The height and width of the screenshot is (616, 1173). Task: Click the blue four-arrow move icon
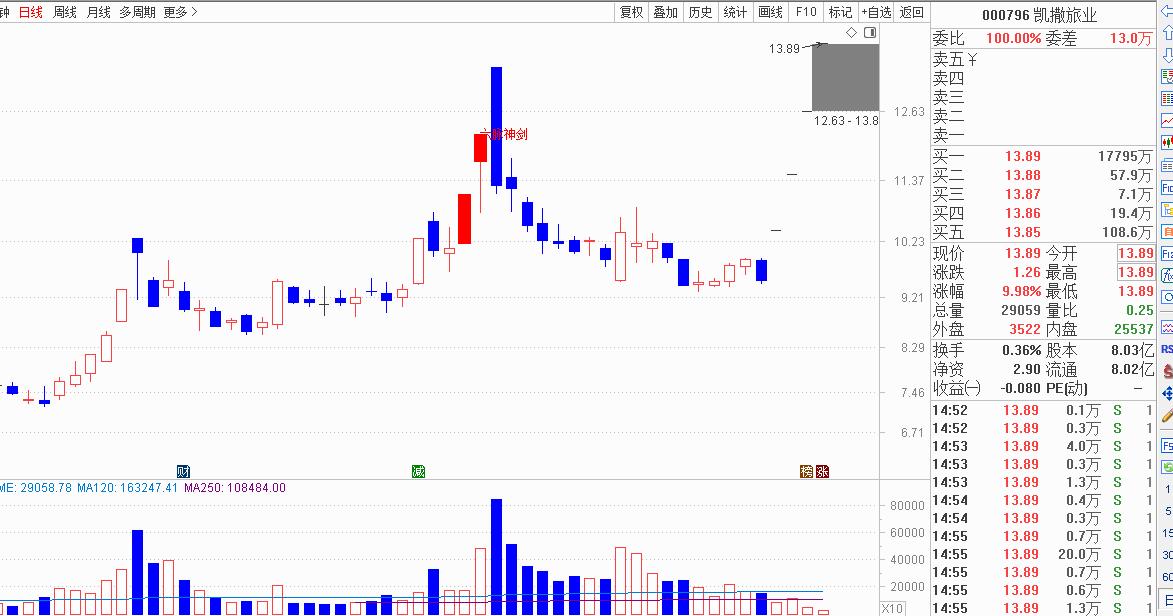coord(1166,393)
